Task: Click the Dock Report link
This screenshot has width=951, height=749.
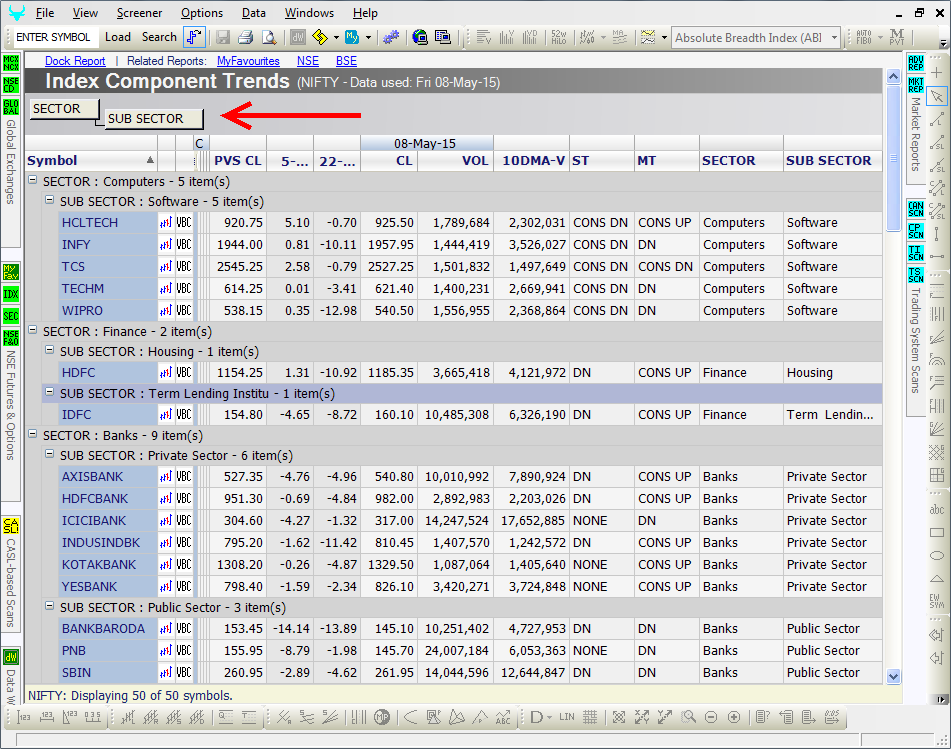Action: [75, 61]
